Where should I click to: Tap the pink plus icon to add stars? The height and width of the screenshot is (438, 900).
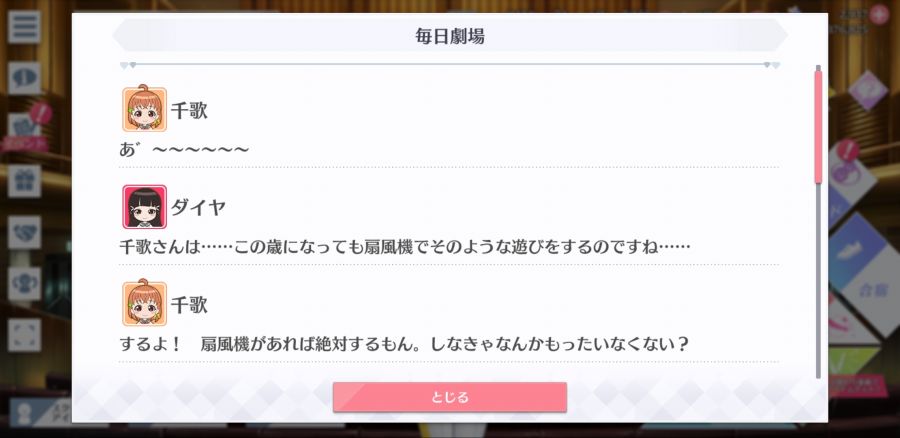878,14
